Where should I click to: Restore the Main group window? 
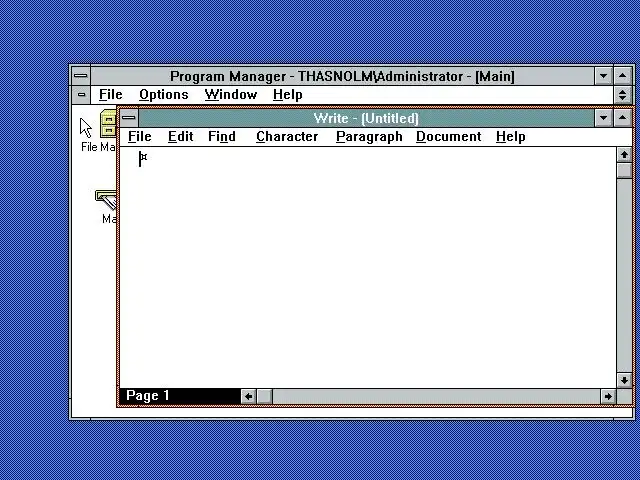pos(622,95)
